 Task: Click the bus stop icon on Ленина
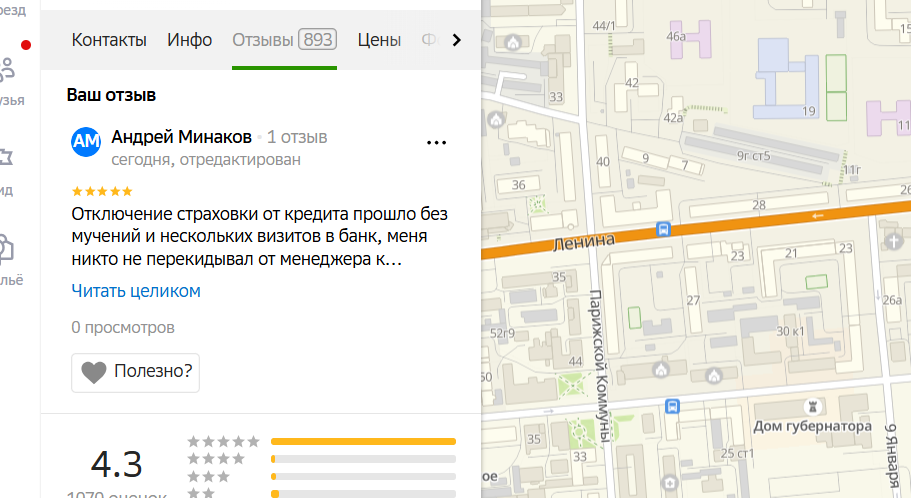[663, 229]
